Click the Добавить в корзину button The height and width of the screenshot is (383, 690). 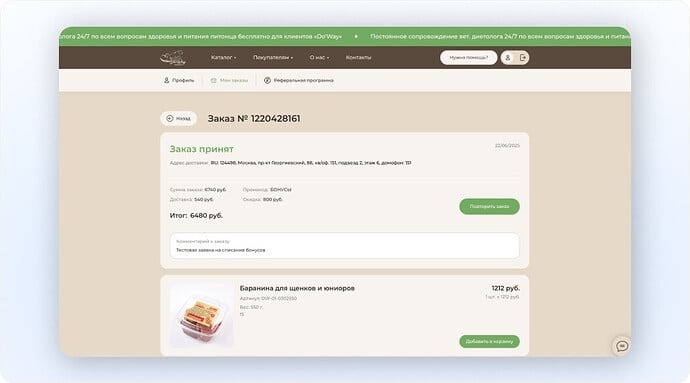[x=489, y=342]
